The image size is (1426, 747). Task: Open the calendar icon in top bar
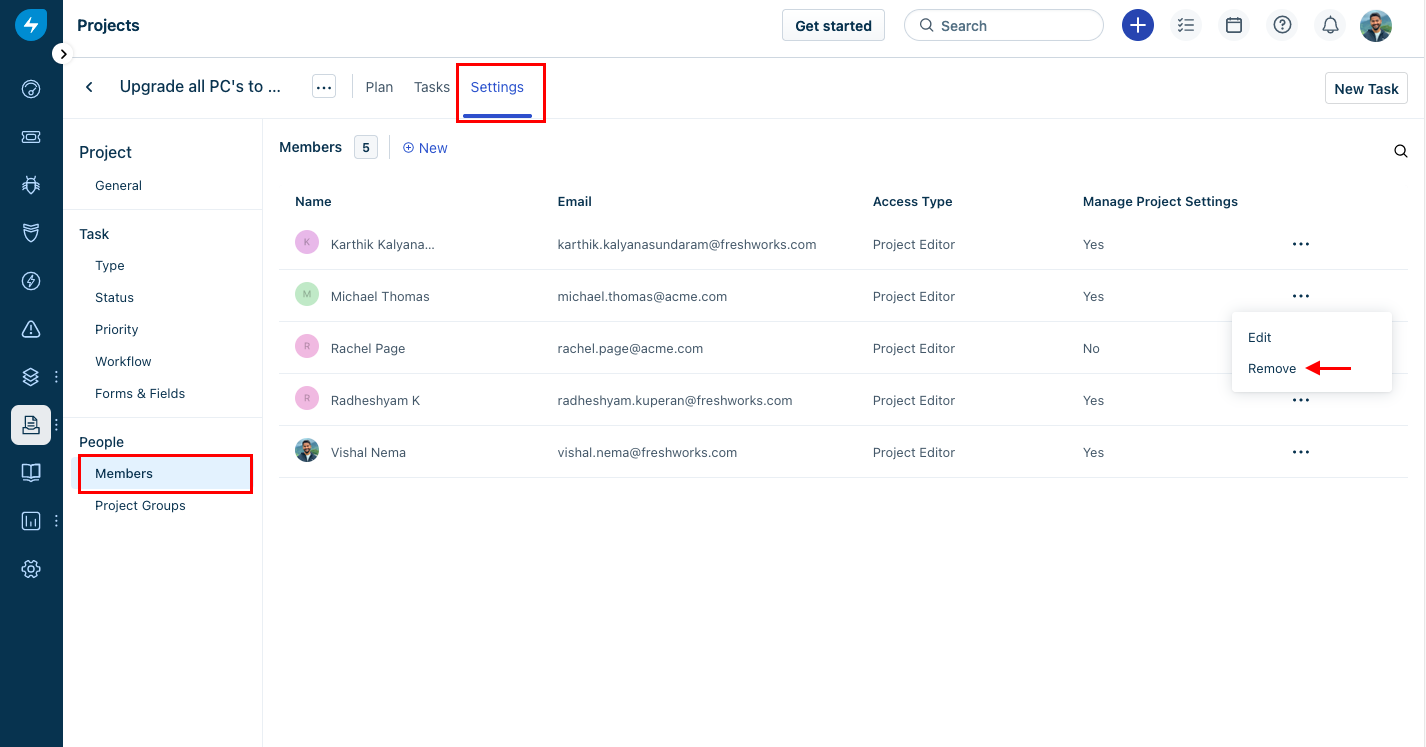point(1234,26)
